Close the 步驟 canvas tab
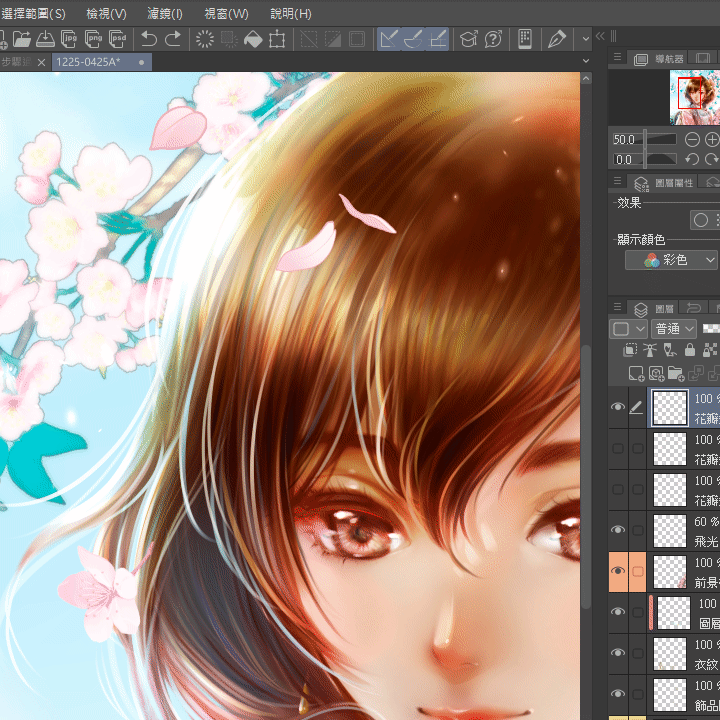Screen dimensions: 720x720 [41, 62]
